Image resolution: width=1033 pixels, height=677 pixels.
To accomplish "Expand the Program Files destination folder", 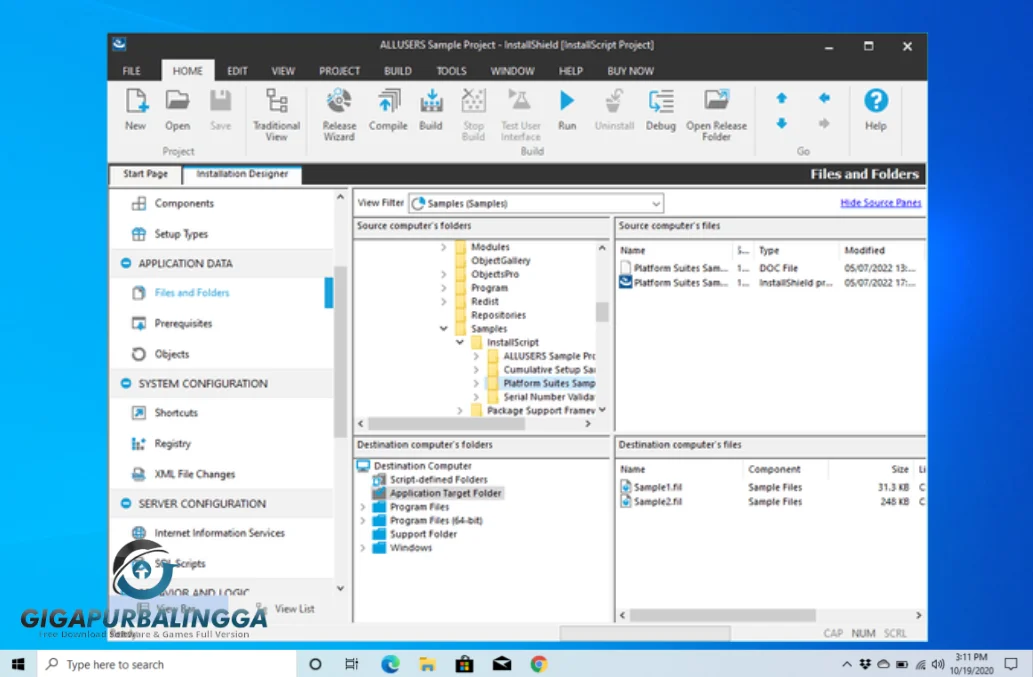I will coord(363,507).
